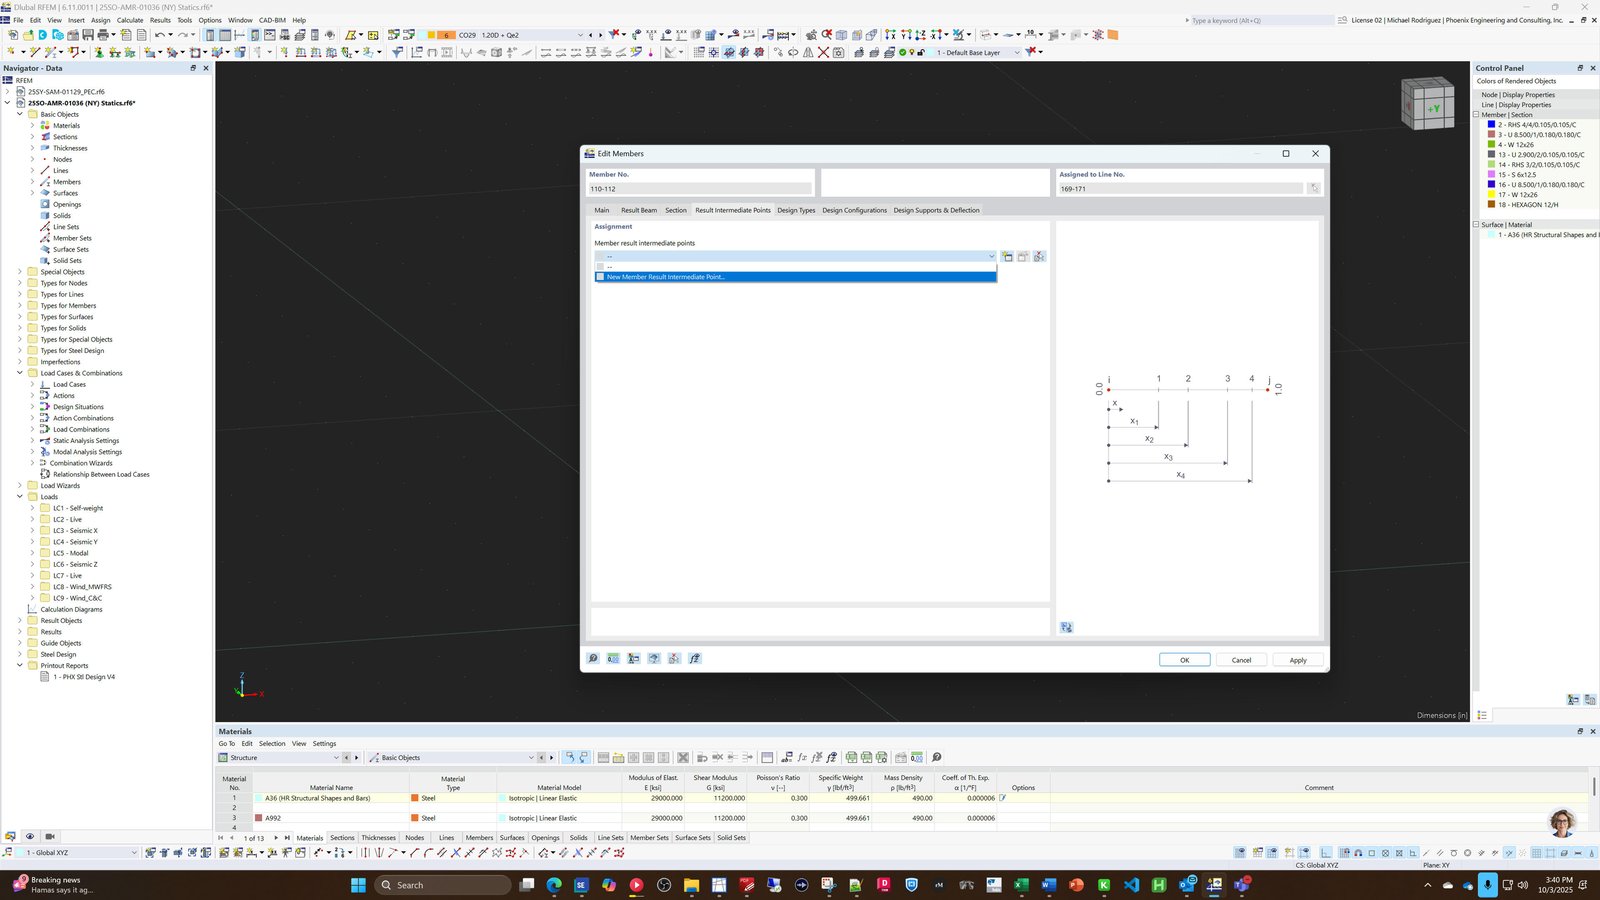The width and height of the screenshot is (1600, 900).
Task: Open the Calculate menu
Action: (x=130, y=20)
